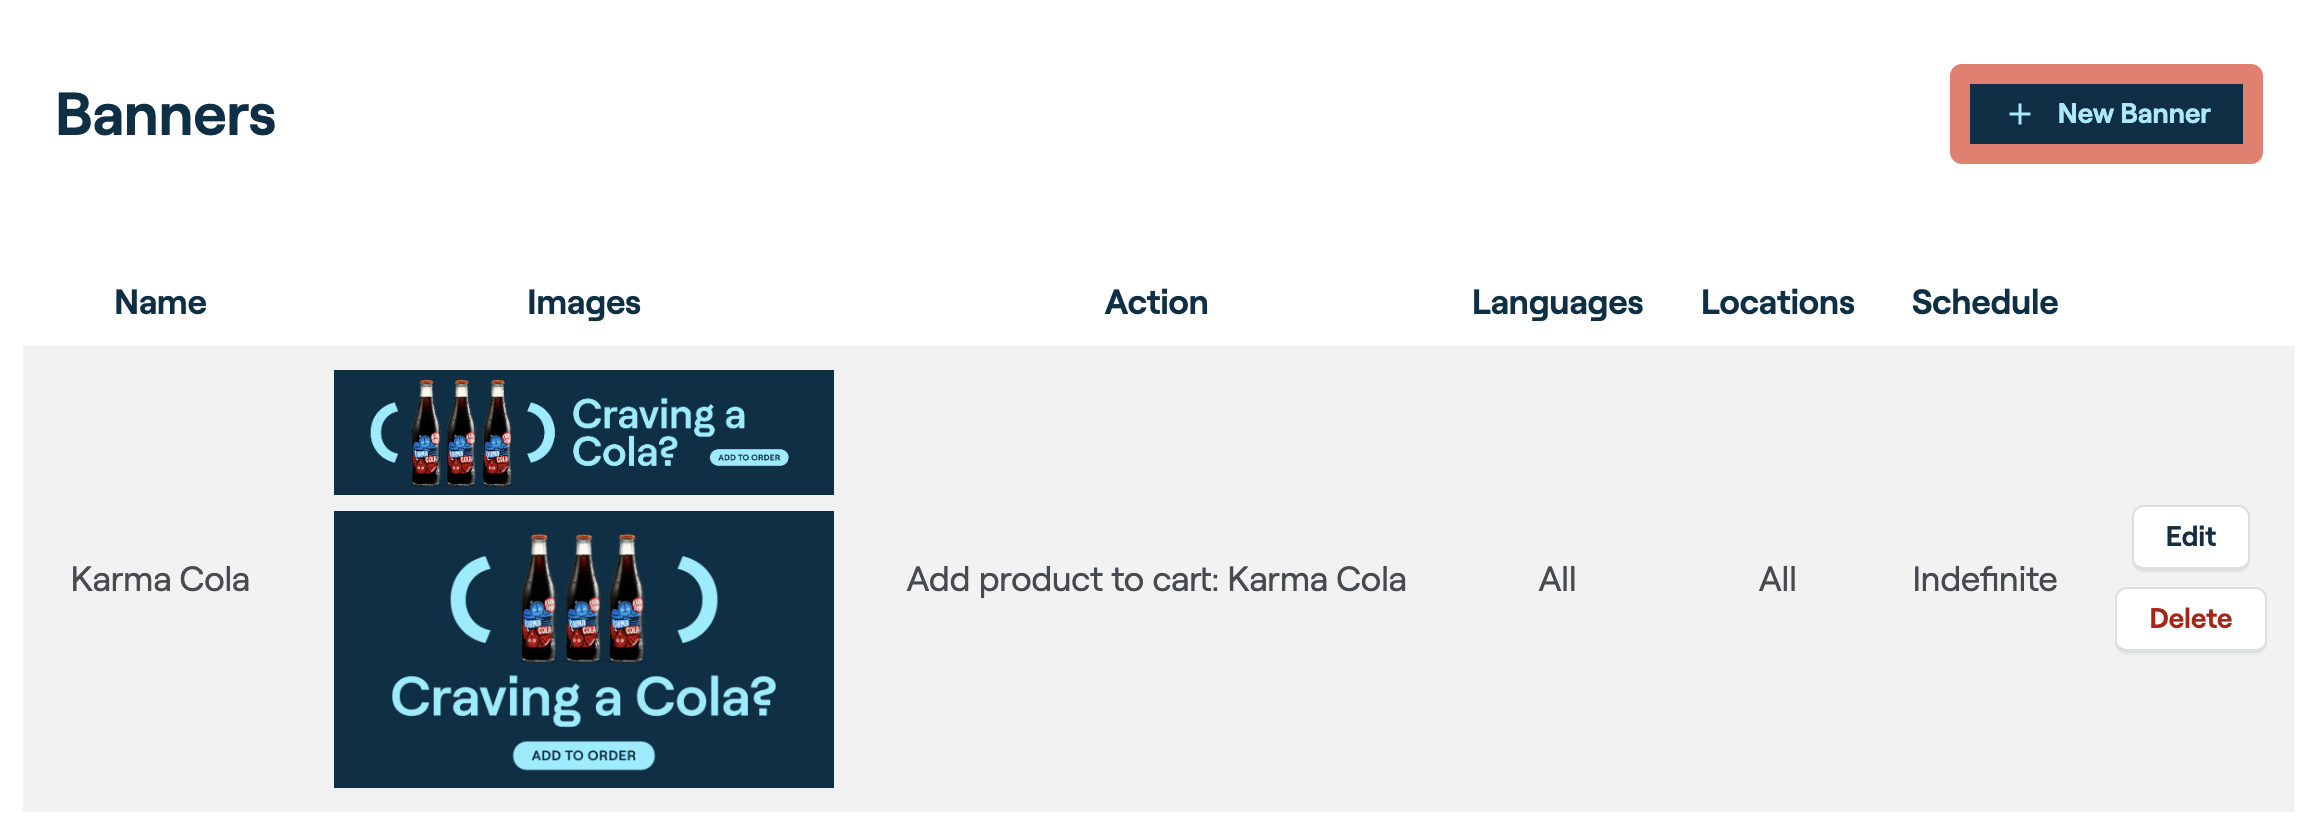2312x824 pixels.
Task: Click the All value under Locations
Action: pyautogui.click(x=1777, y=579)
